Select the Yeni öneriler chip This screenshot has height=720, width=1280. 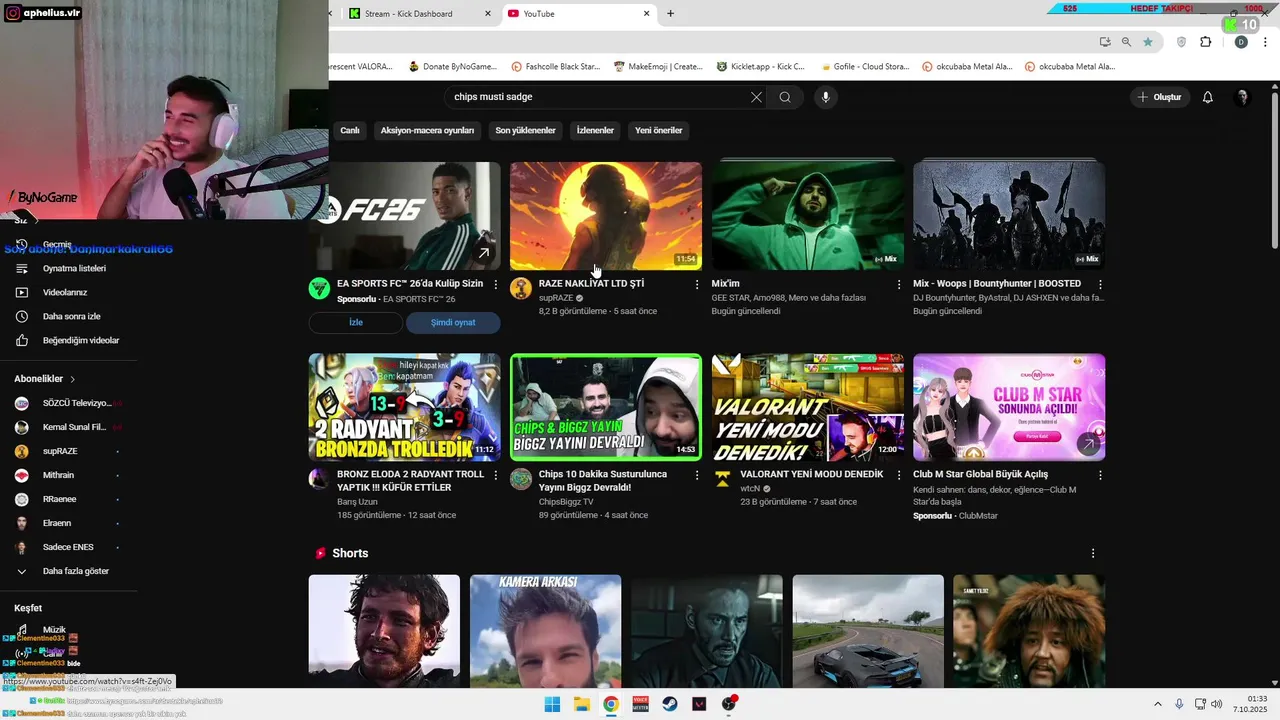pyautogui.click(x=658, y=130)
